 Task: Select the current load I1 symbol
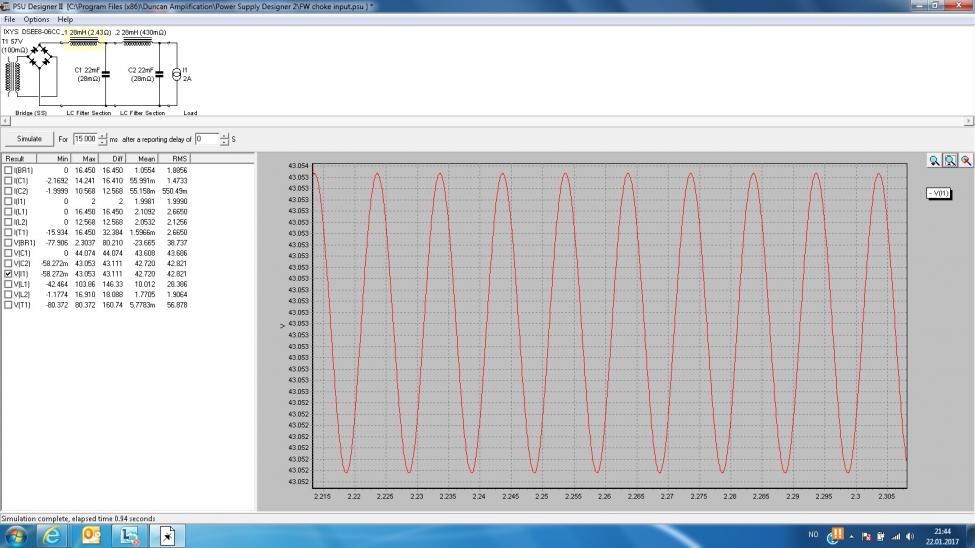click(177, 75)
